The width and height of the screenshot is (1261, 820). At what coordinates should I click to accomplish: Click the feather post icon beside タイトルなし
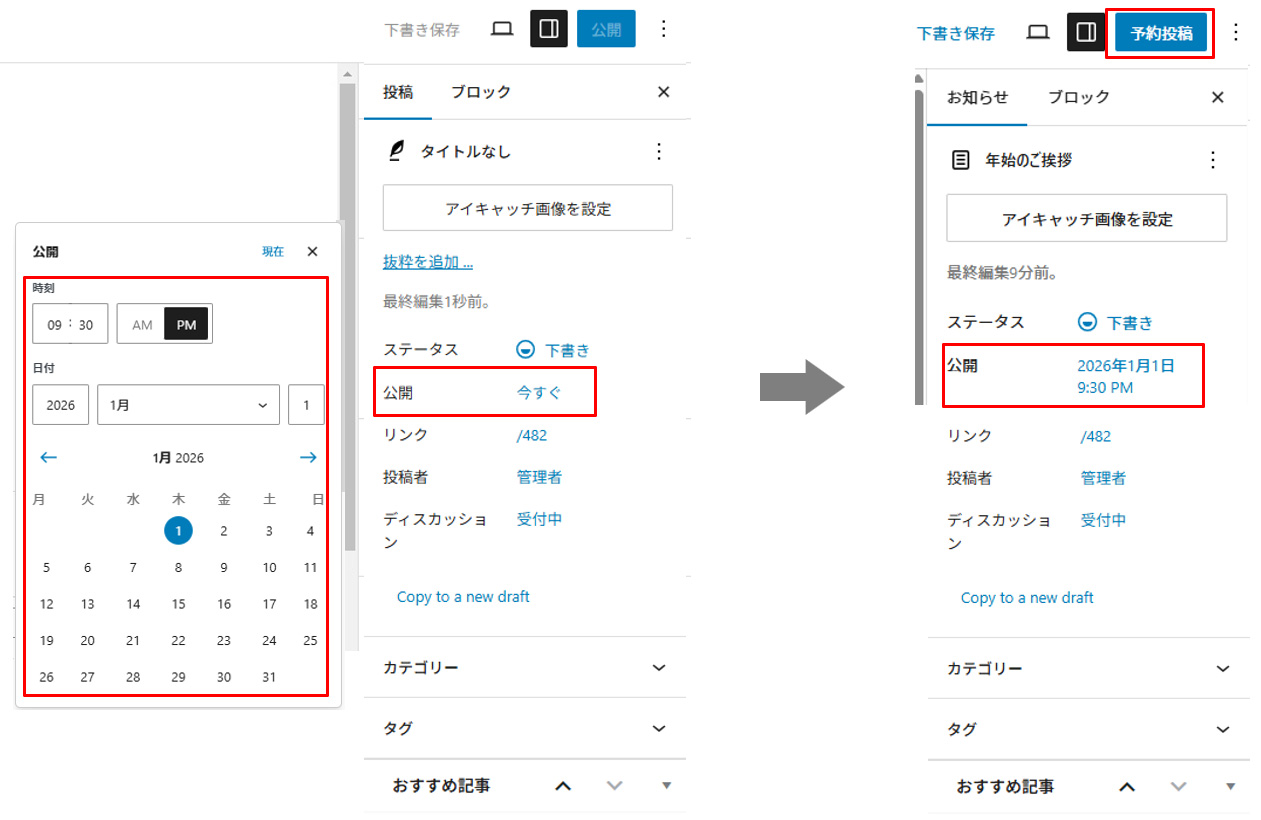tap(397, 151)
